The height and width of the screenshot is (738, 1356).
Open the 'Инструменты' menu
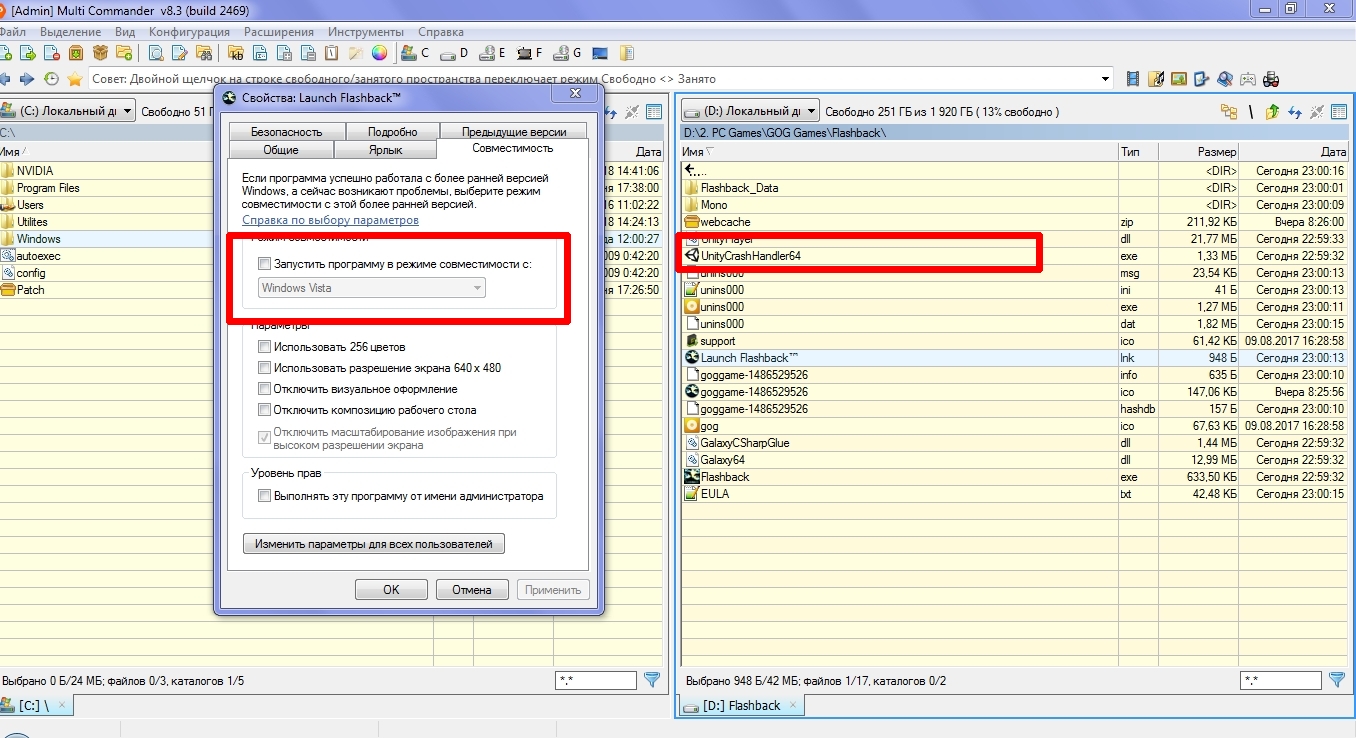(x=366, y=32)
